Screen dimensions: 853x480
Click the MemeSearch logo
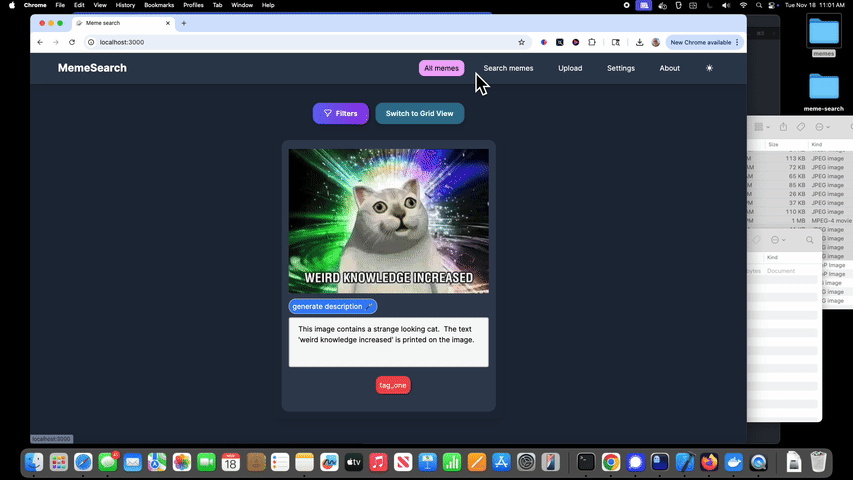pos(92,68)
